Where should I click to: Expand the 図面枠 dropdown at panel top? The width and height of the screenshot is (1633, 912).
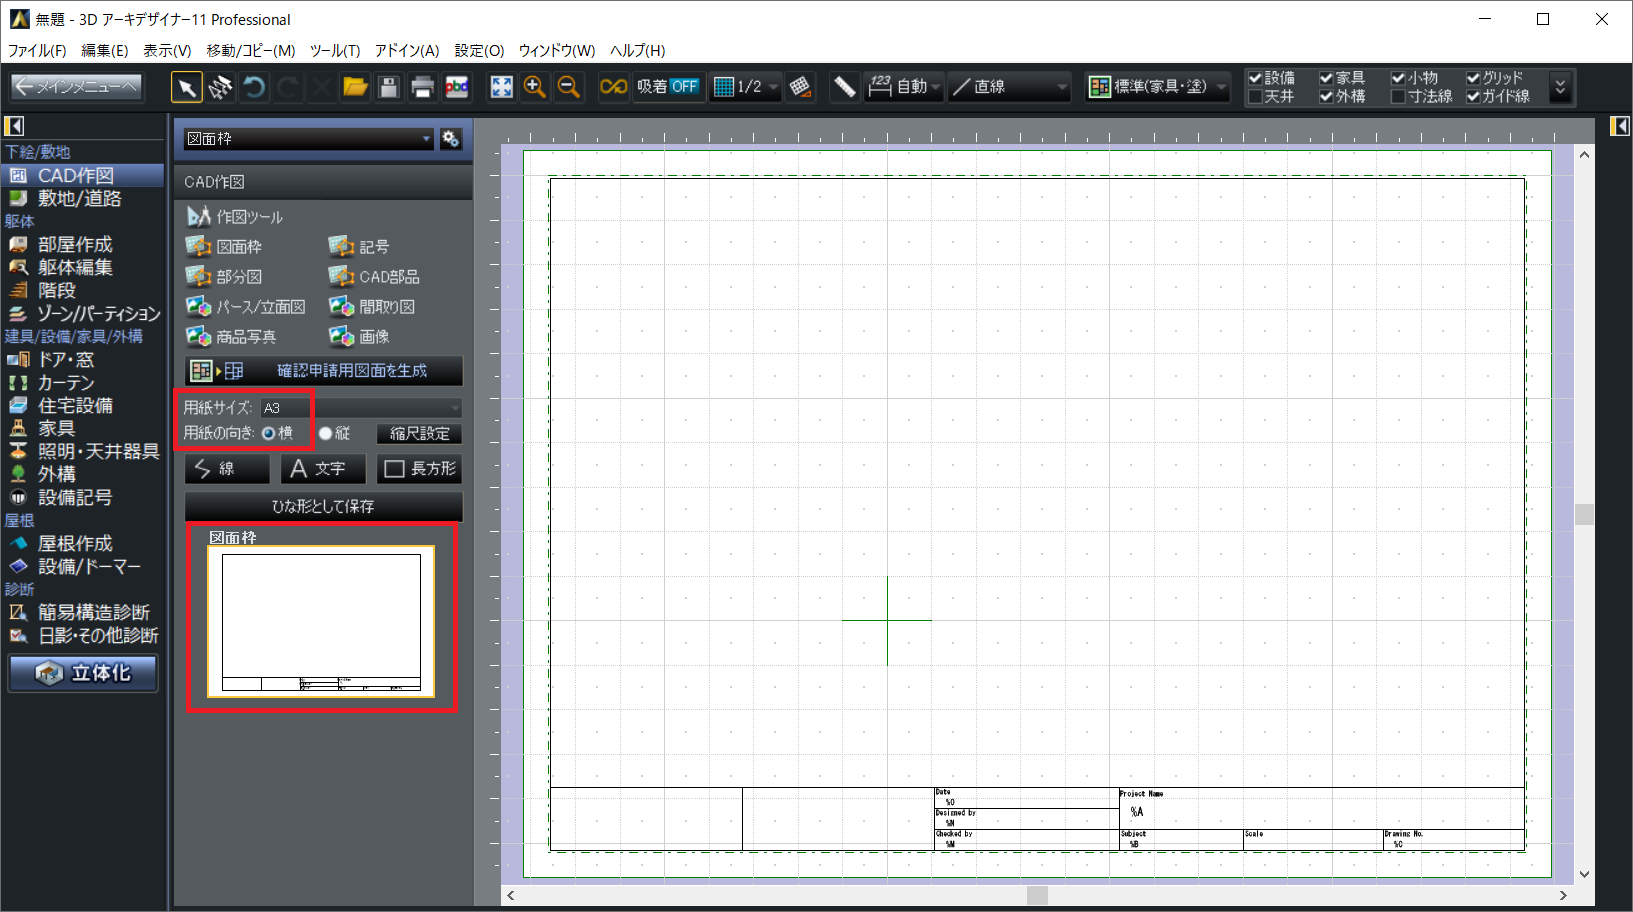[308, 139]
